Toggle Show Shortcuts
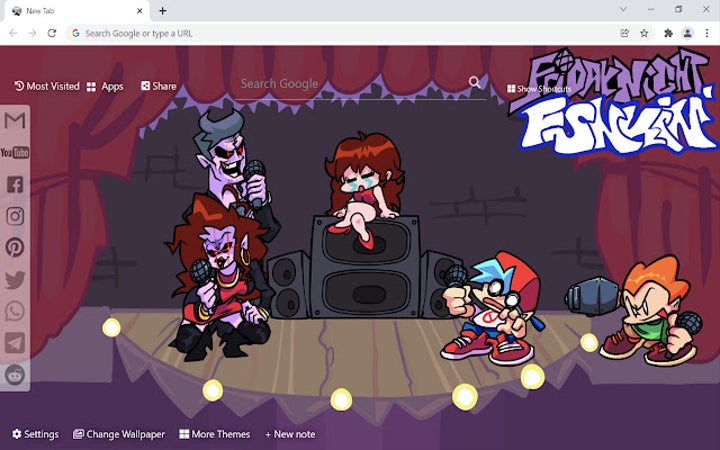 539,89
